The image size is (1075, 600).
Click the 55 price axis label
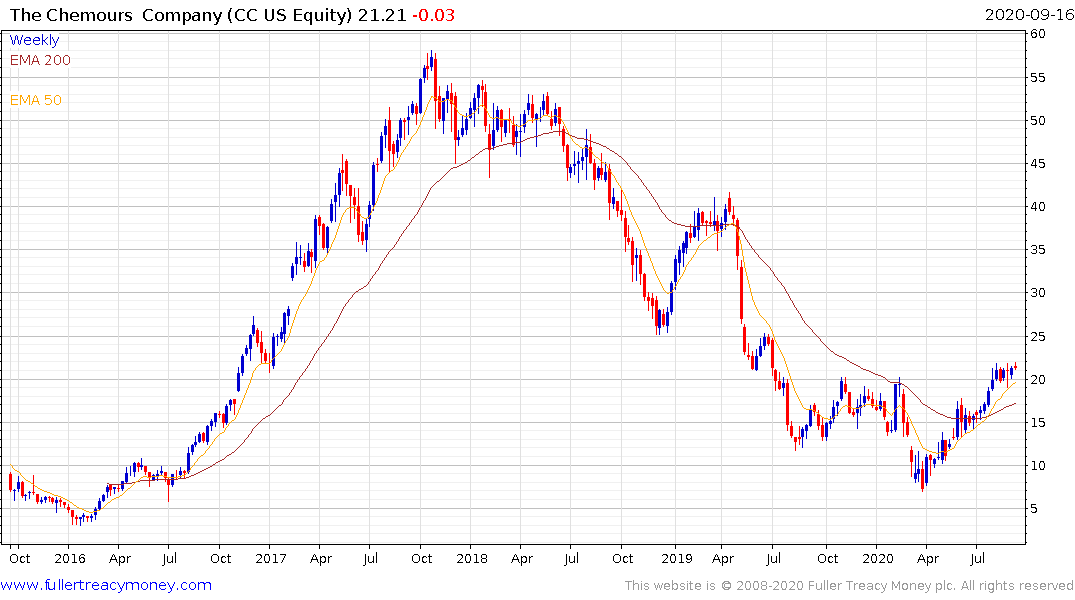click(x=1037, y=77)
